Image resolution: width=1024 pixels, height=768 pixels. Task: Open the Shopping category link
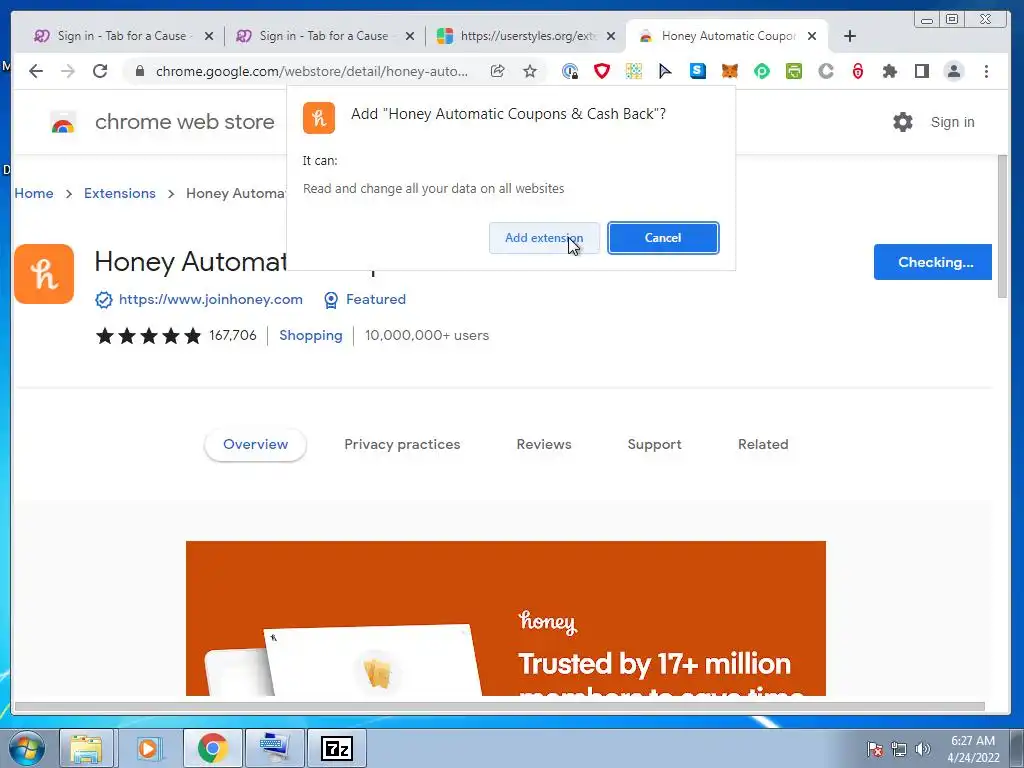pyautogui.click(x=311, y=335)
